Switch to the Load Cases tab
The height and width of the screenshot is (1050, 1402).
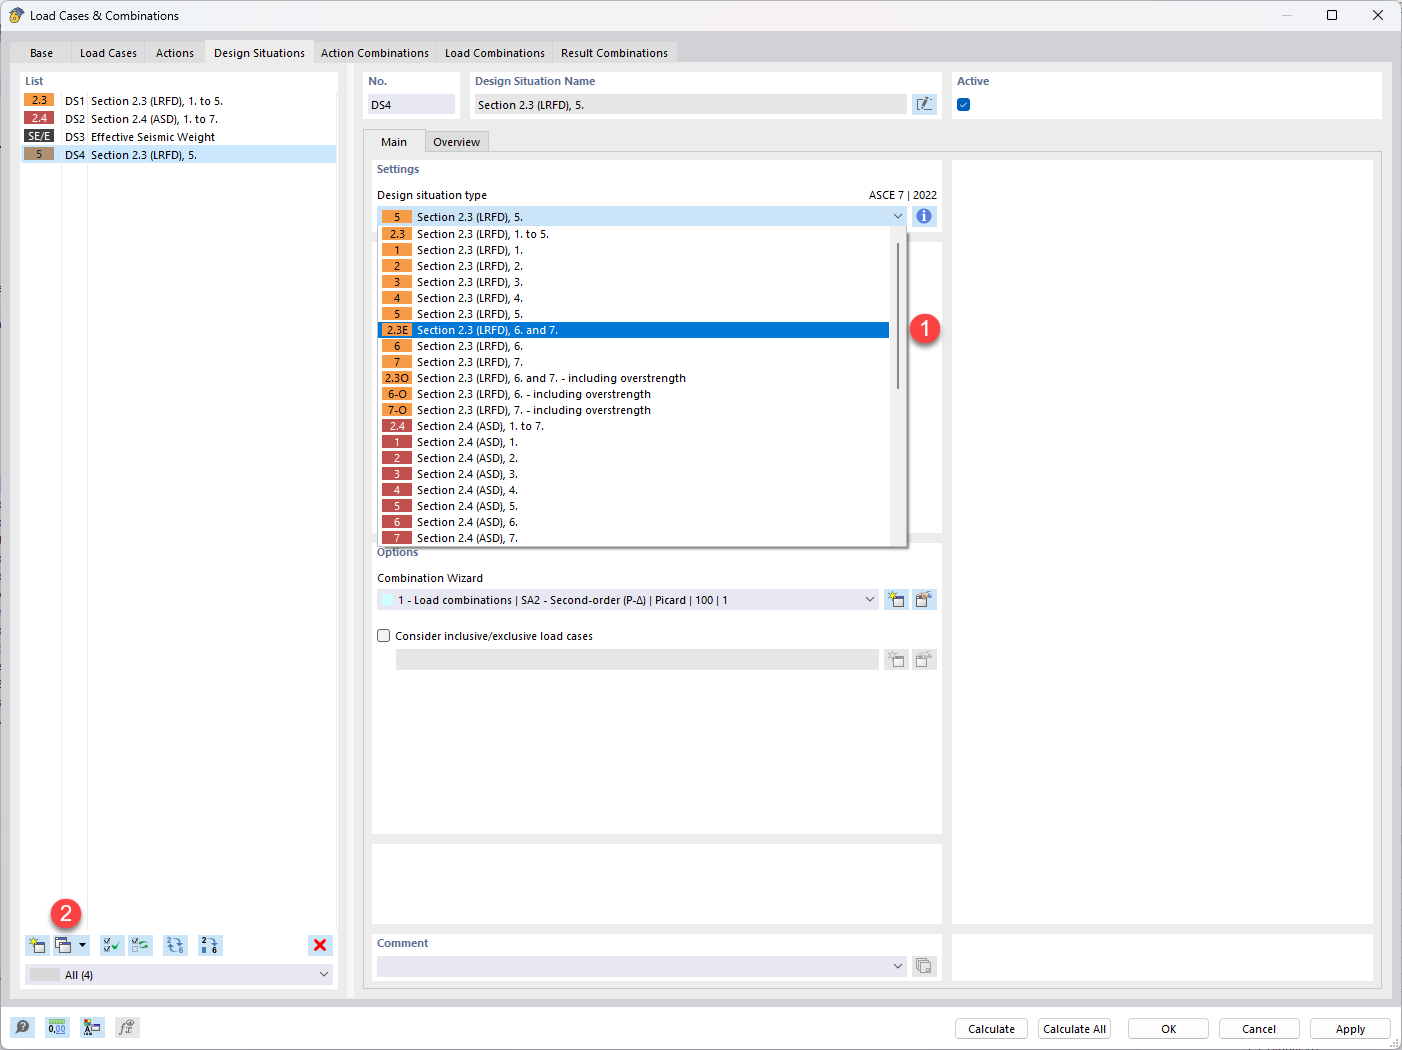pos(108,53)
